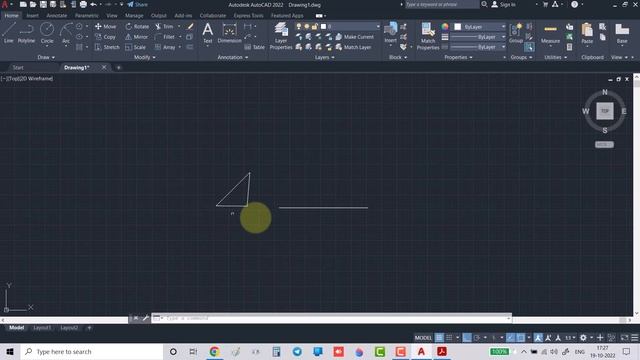The image size is (640, 360).
Task: Click the Base view icon
Action: 622,33
